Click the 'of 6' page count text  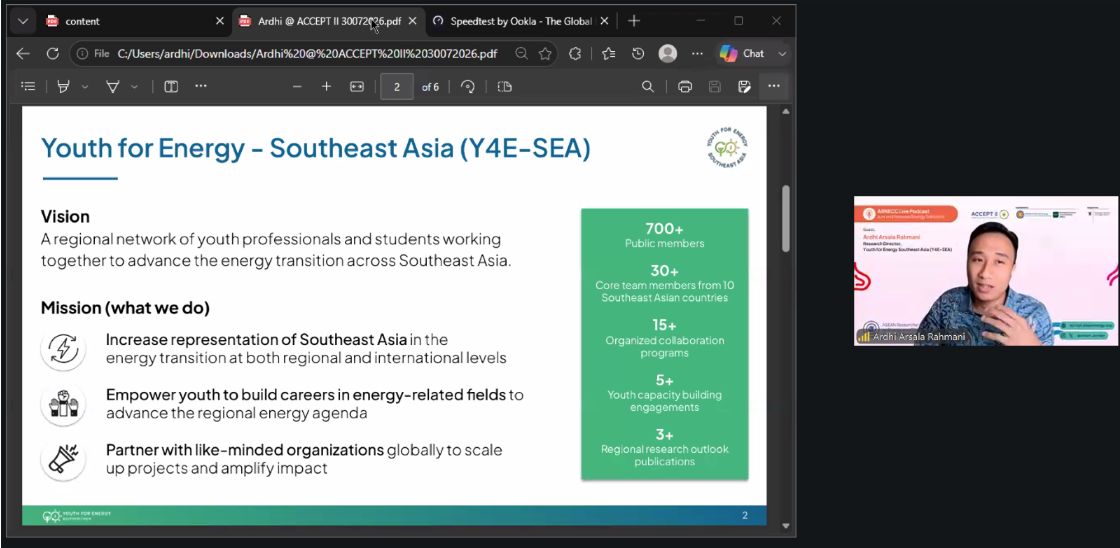click(431, 87)
